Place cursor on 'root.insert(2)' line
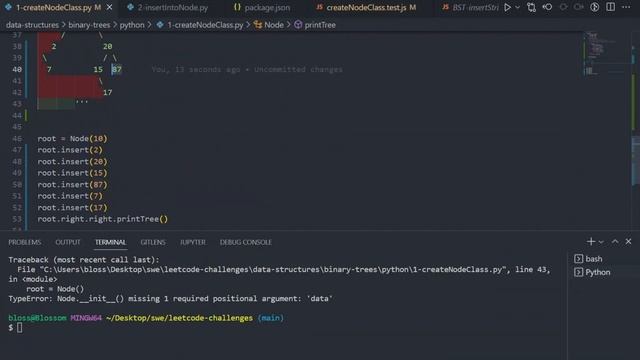 [70, 150]
